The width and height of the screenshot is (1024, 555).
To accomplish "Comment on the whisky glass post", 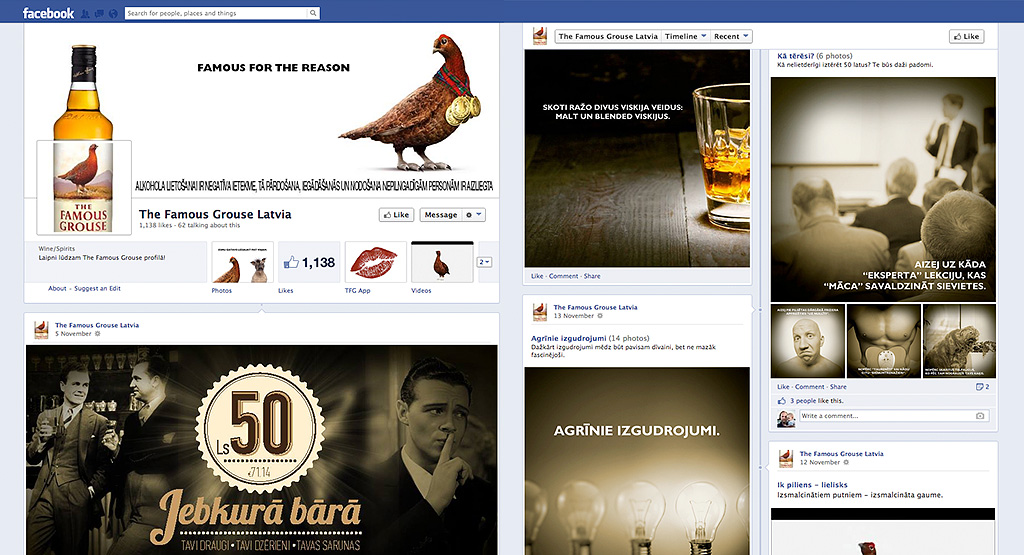I will tap(564, 276).
